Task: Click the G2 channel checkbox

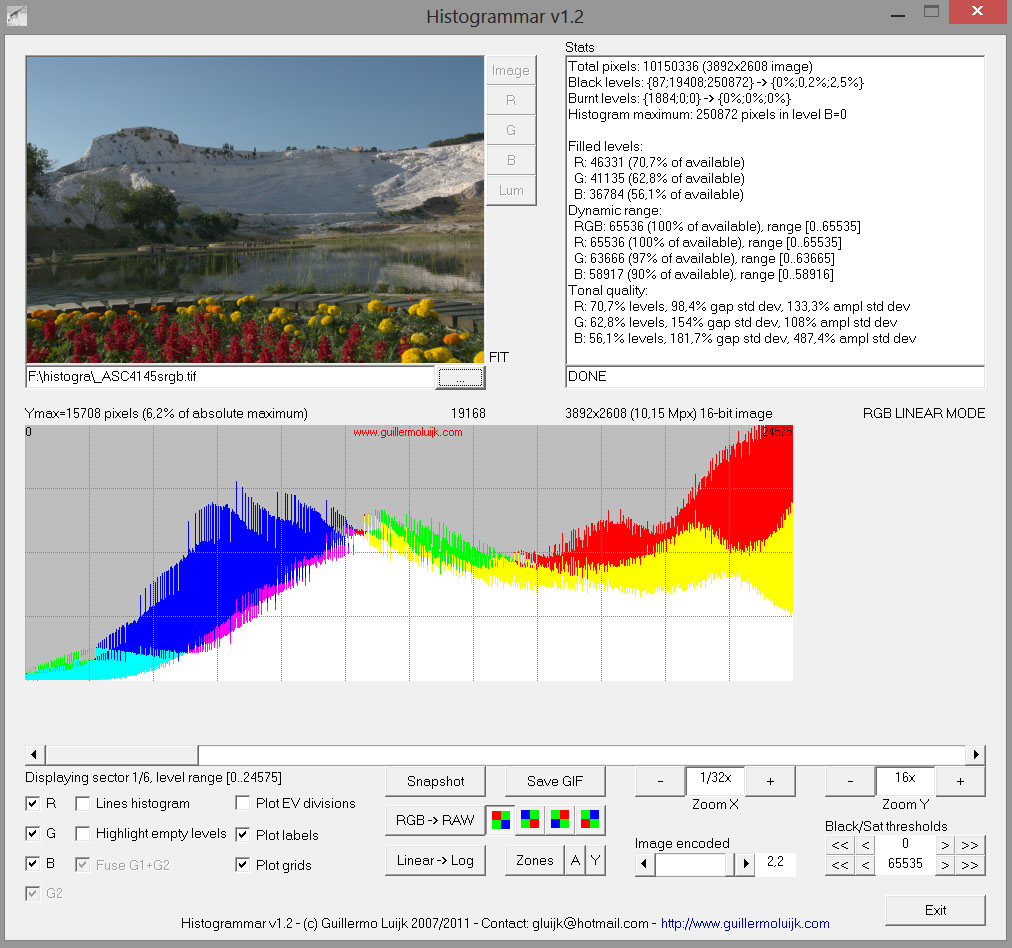Action: click(x=32, y=893)
